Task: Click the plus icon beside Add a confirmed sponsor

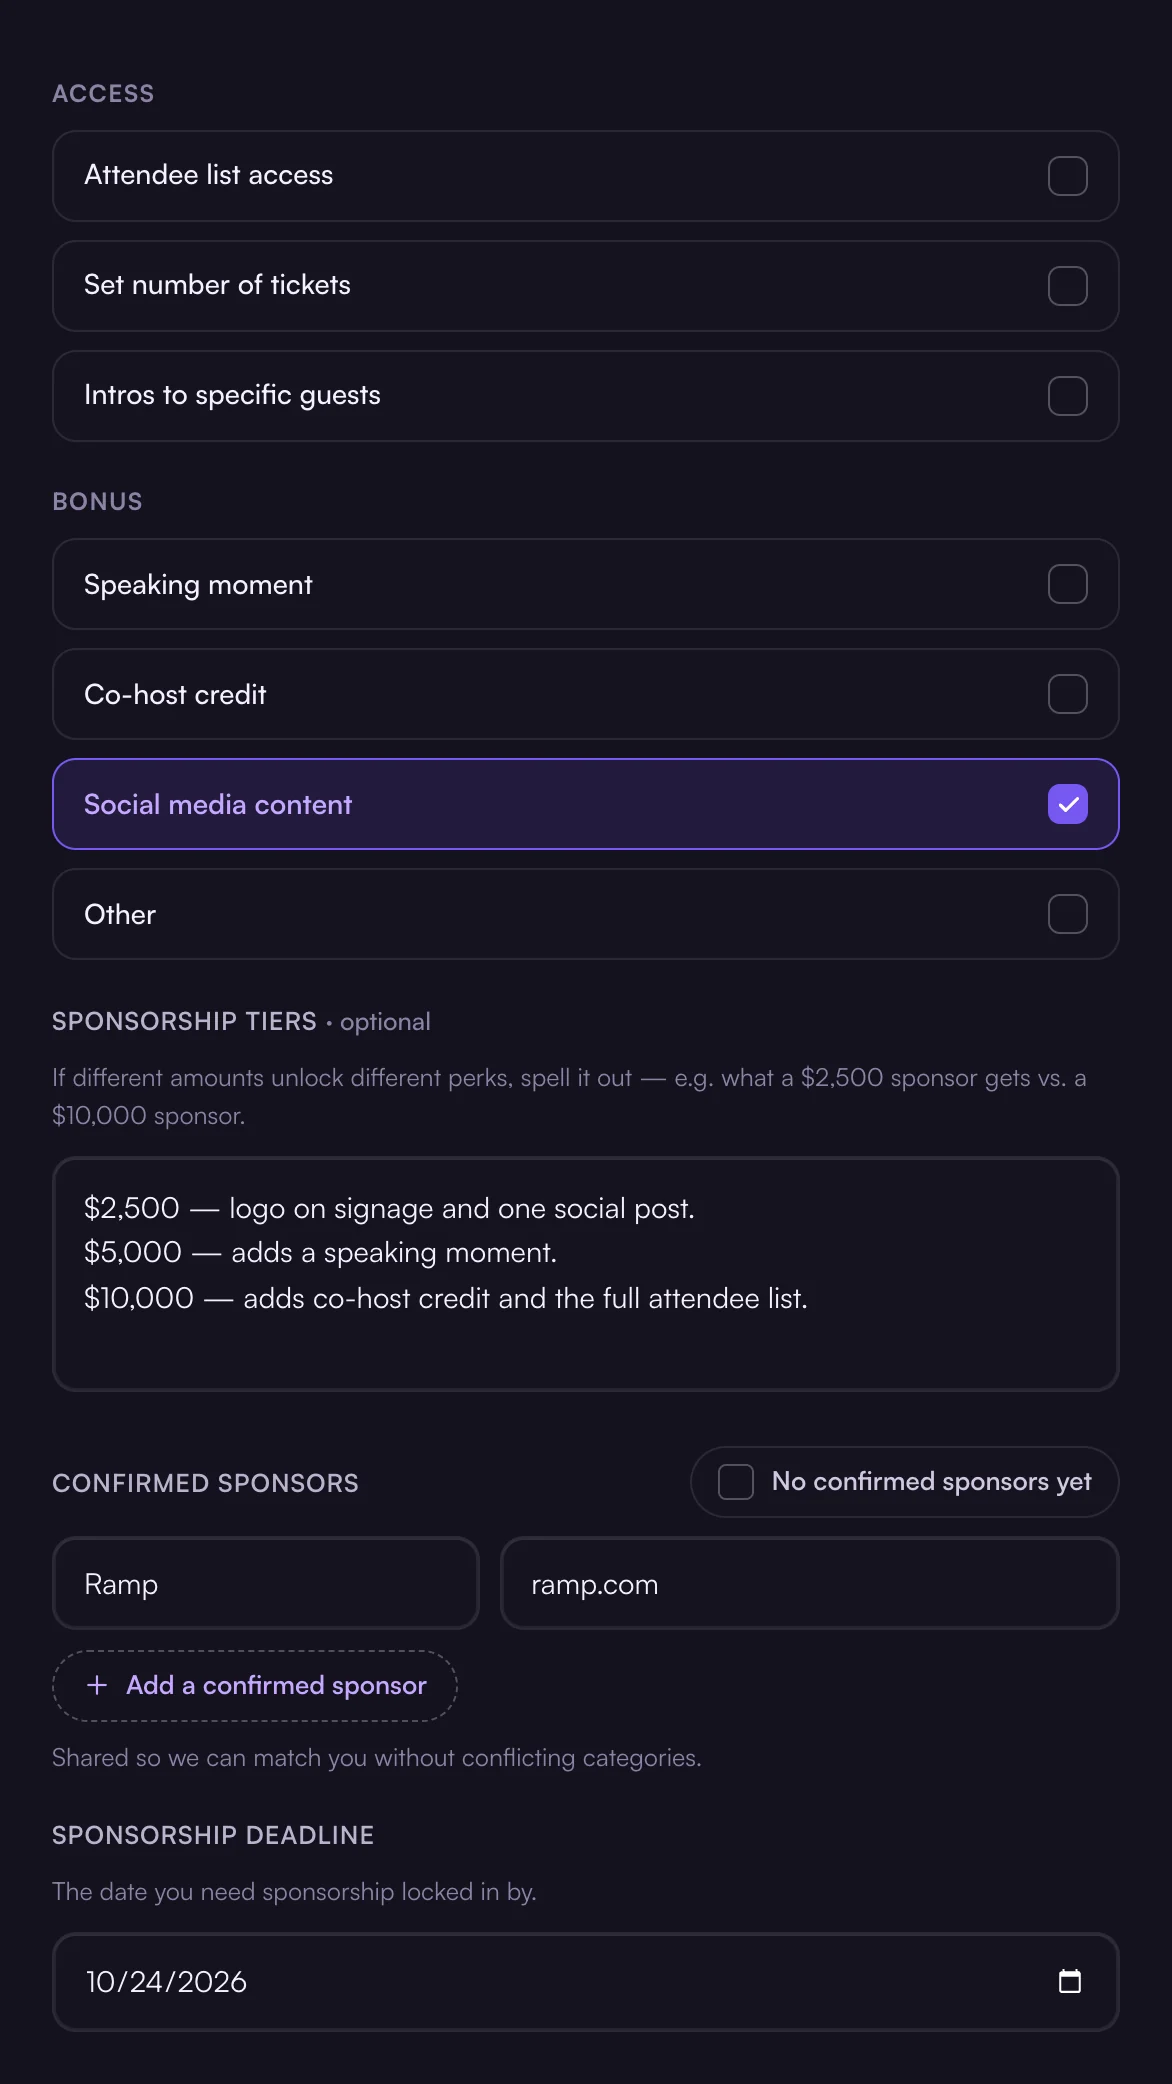Action: pos(97,1685)
